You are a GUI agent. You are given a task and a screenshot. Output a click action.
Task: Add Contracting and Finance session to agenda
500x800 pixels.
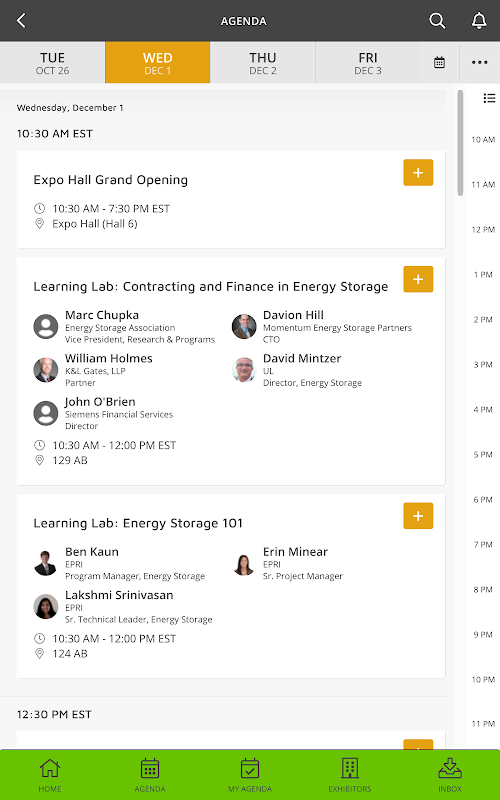point(418,279)
